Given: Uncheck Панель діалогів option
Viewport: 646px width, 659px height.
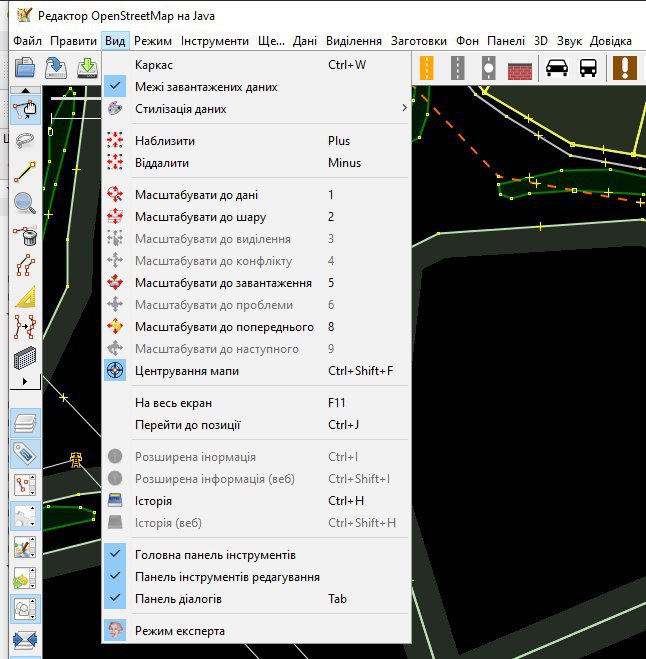Looking at the screenshot, I should click(x=256, y=598).
